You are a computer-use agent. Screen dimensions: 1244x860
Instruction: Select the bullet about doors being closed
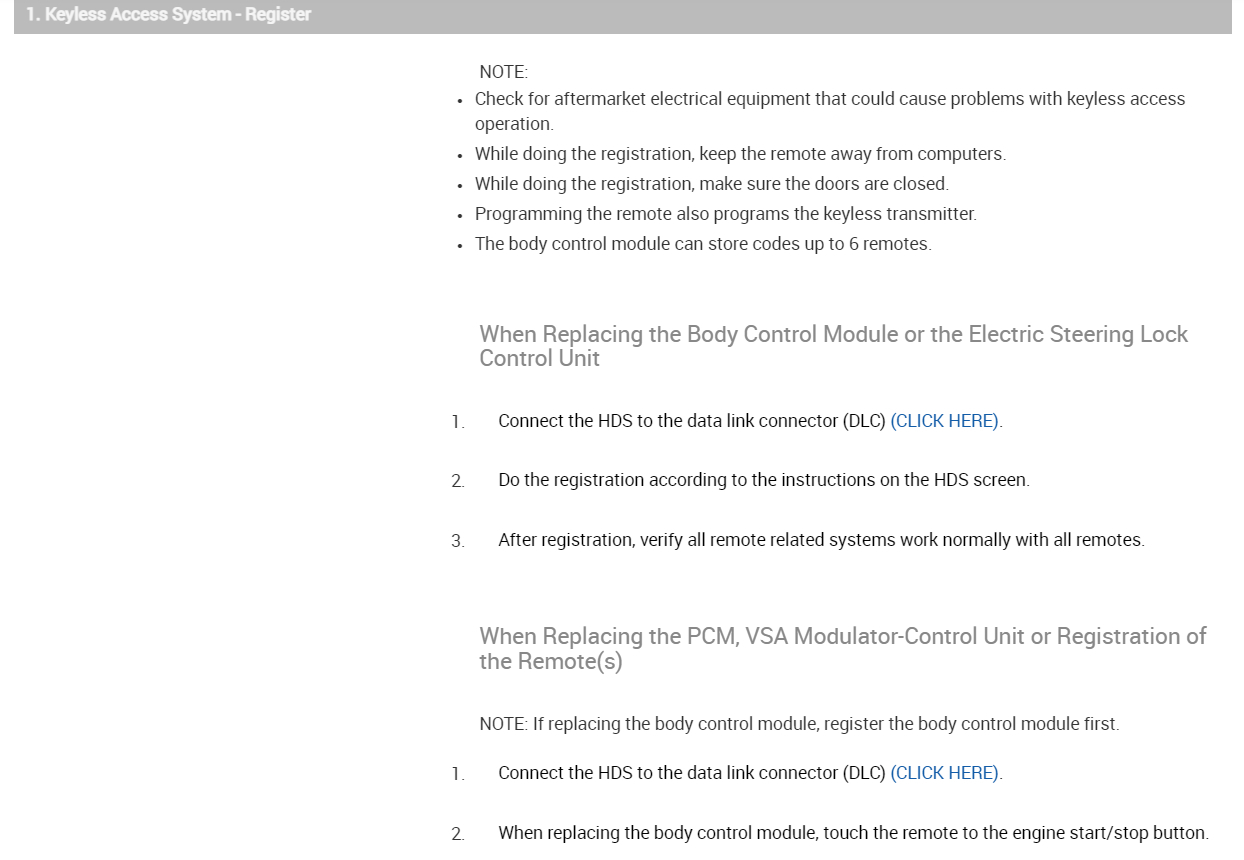(x=711, y=184)
